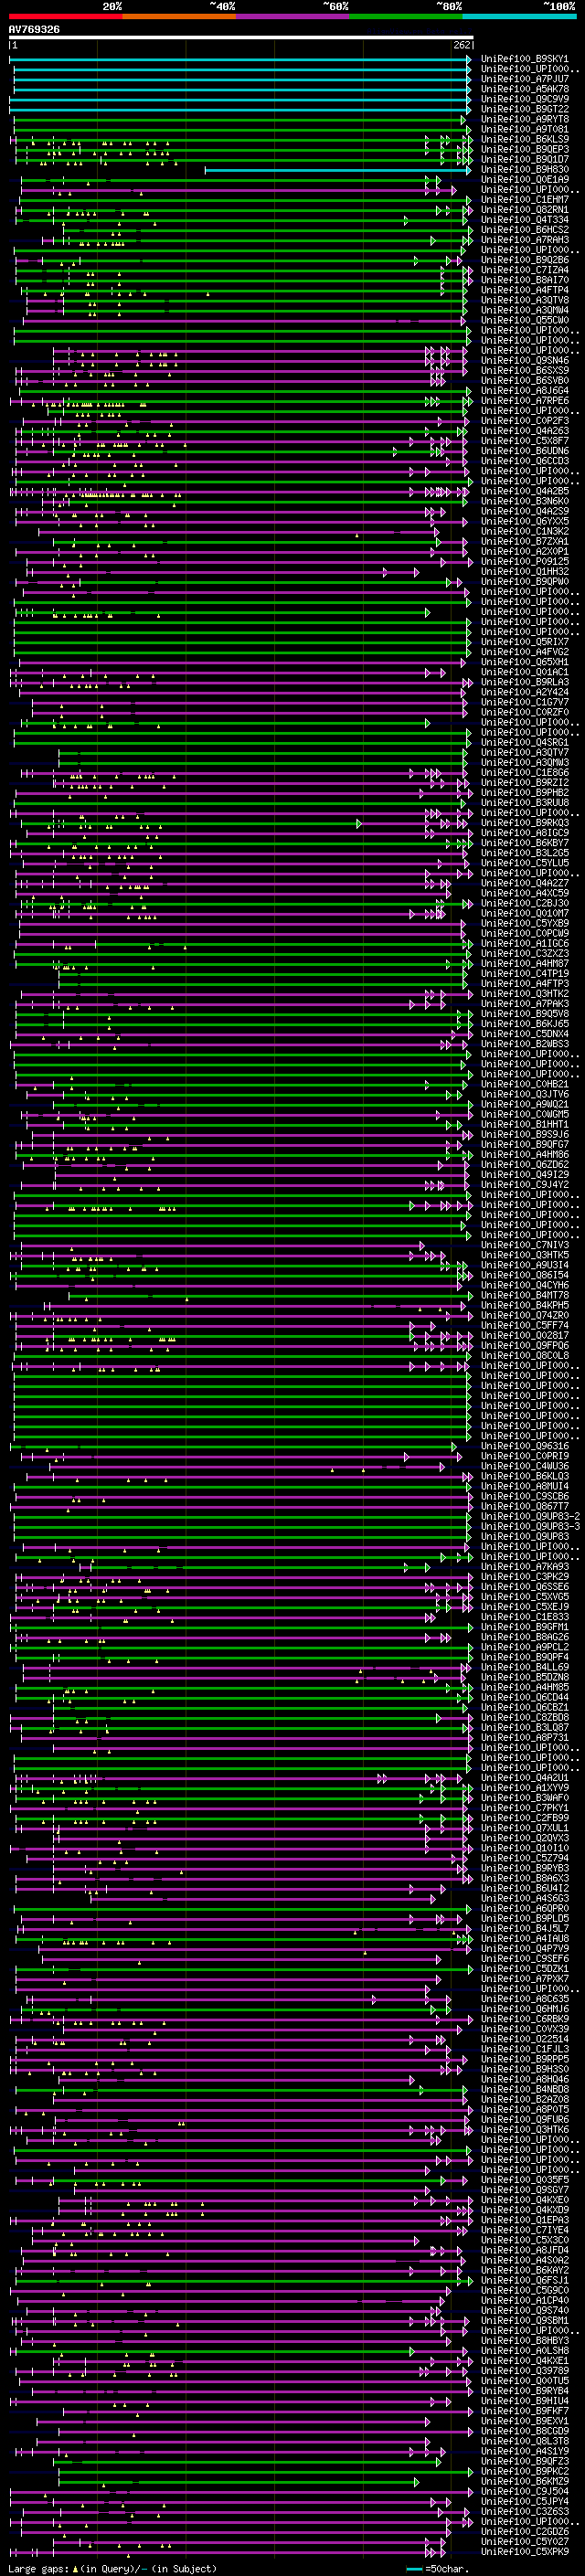Select the UniRef100_C7NIV3 label
Image resolution: width=585 pixels, height=2576 pixels.
click(524, 1245)
